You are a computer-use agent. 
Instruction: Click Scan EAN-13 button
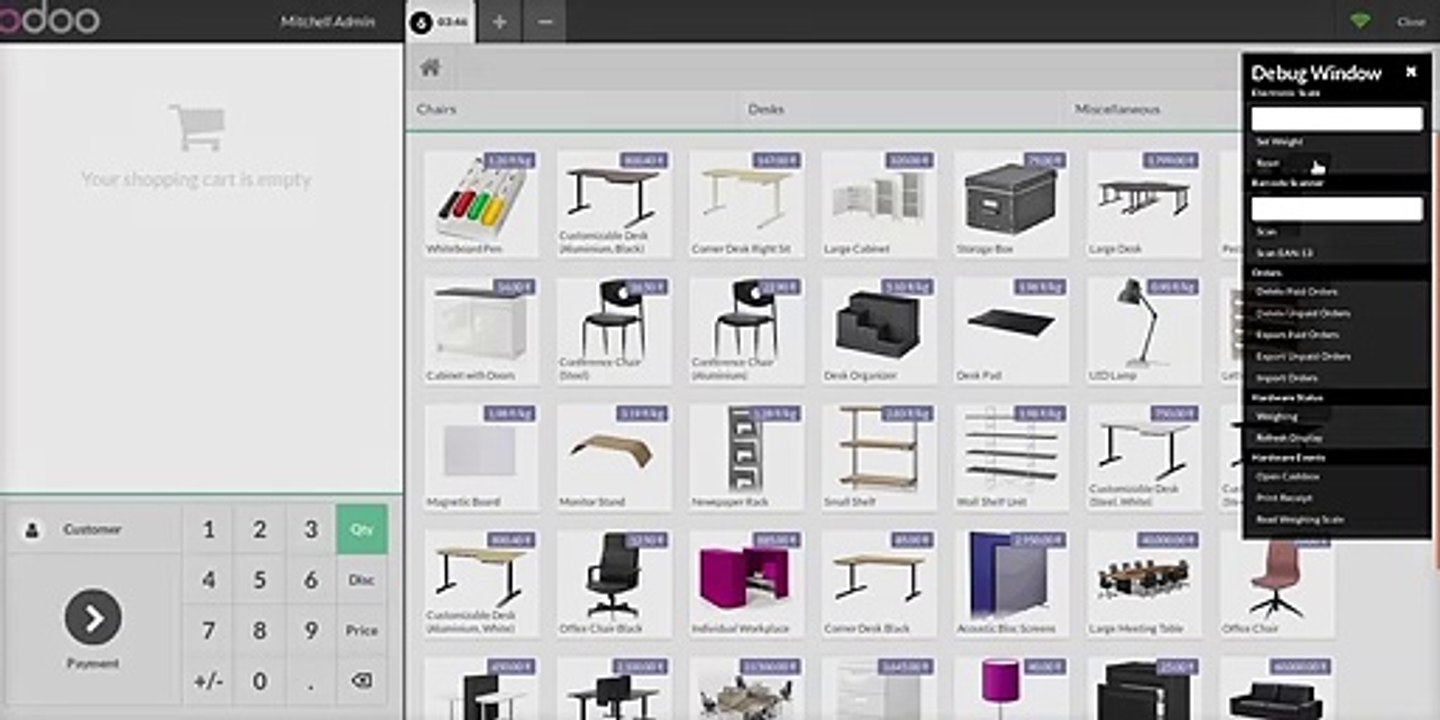(1285, 253)
